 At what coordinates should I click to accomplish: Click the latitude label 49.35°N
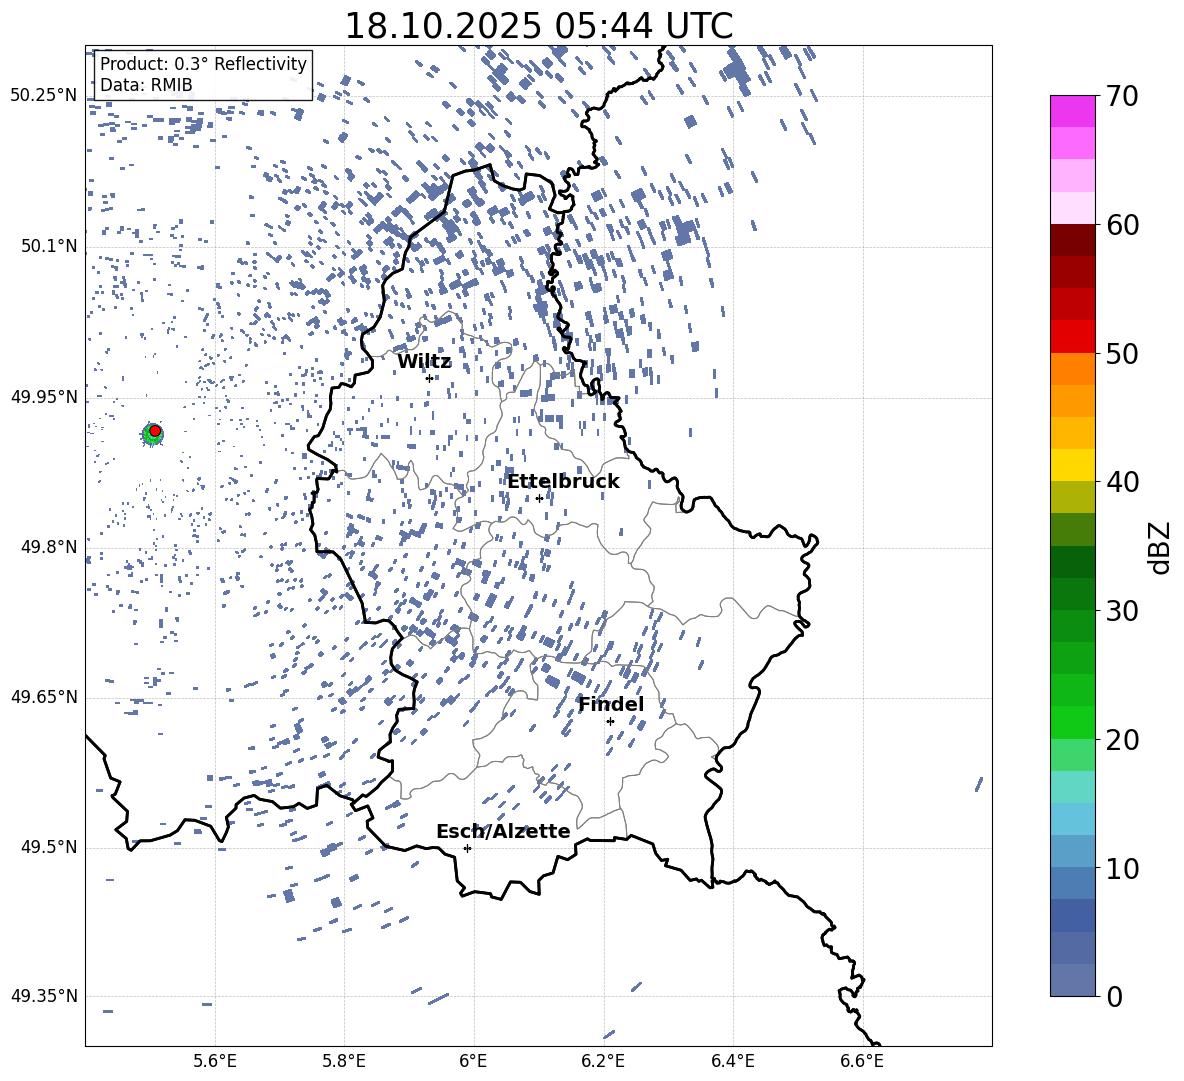[x=44, y=996]
